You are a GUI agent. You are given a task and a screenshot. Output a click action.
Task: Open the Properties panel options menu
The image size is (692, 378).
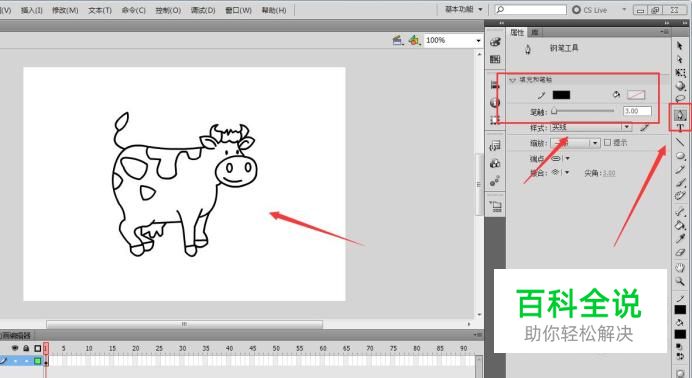(x=664, y=32)
